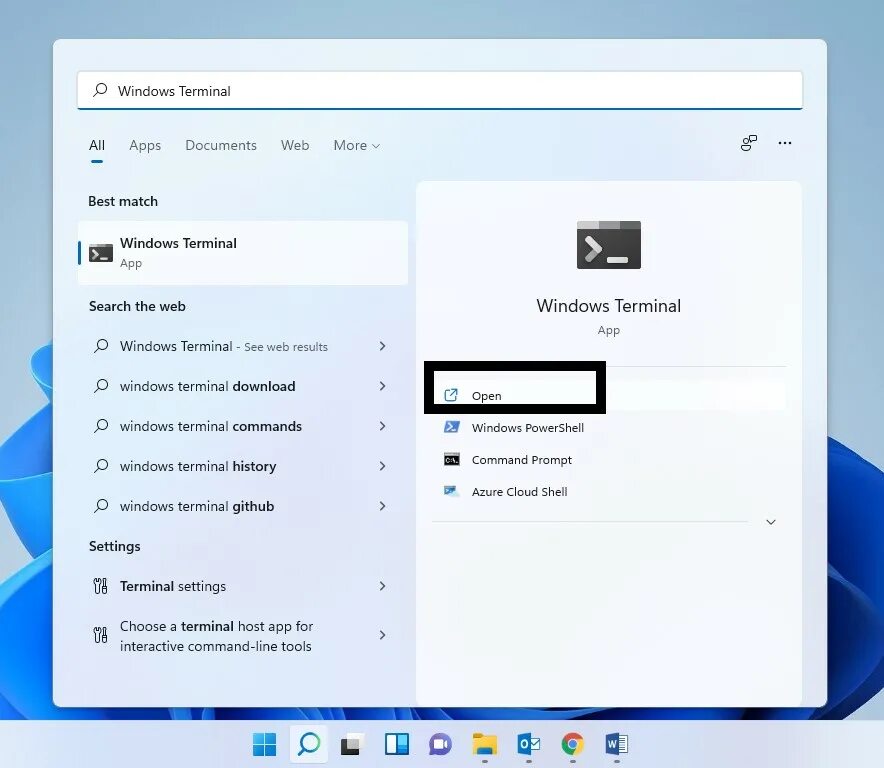Viewport: 884px width, 768px height.
Task: Select the Windows Terminal best match result
Action: [242, 253]
